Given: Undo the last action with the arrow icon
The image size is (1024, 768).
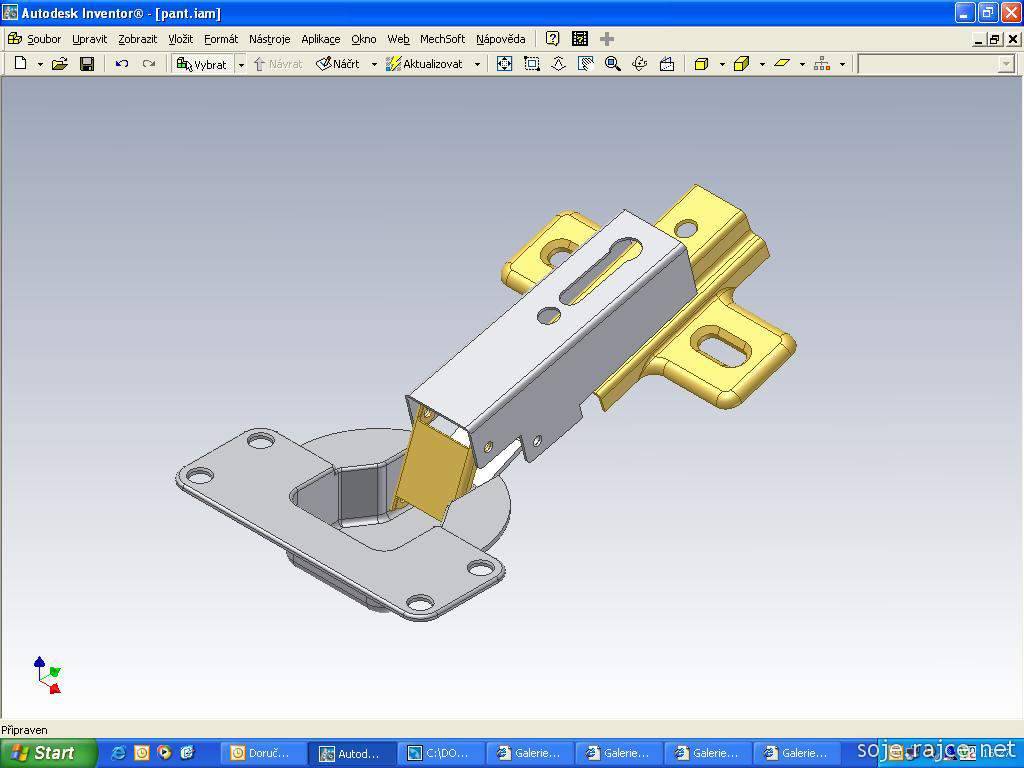Looking at the screenshot, I should pos(121,64).
